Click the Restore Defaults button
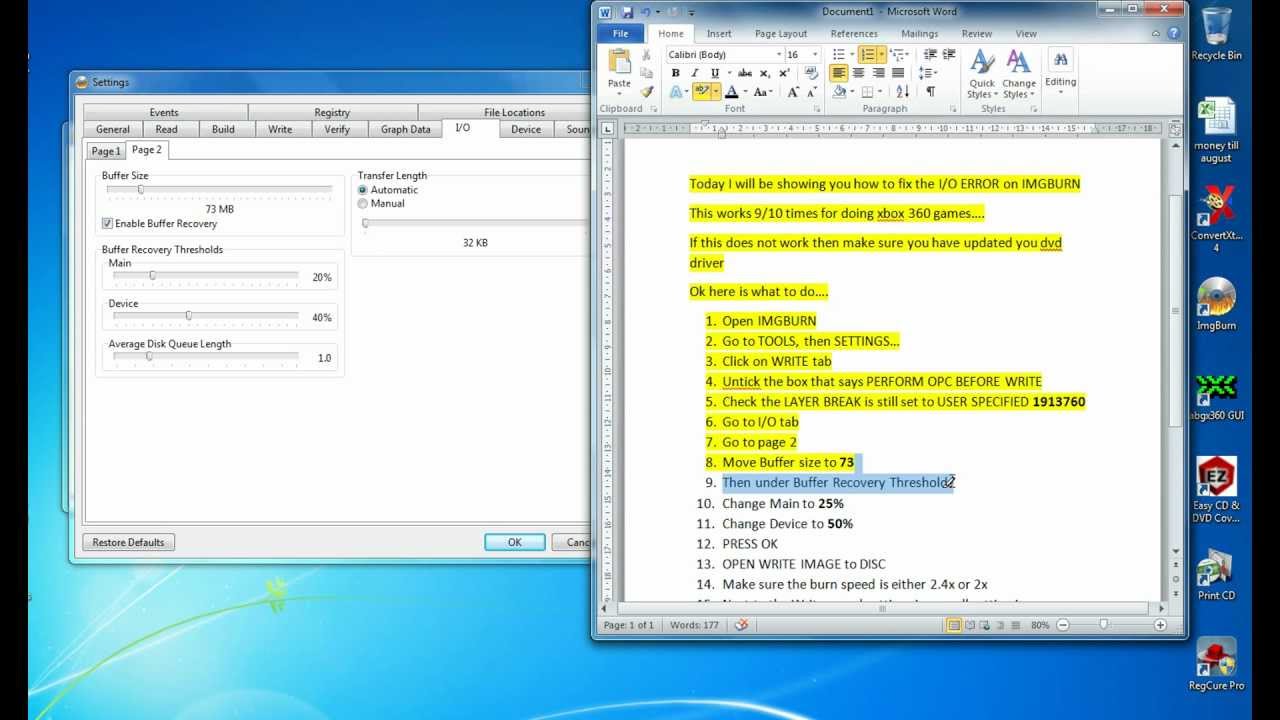 [128, 542]
